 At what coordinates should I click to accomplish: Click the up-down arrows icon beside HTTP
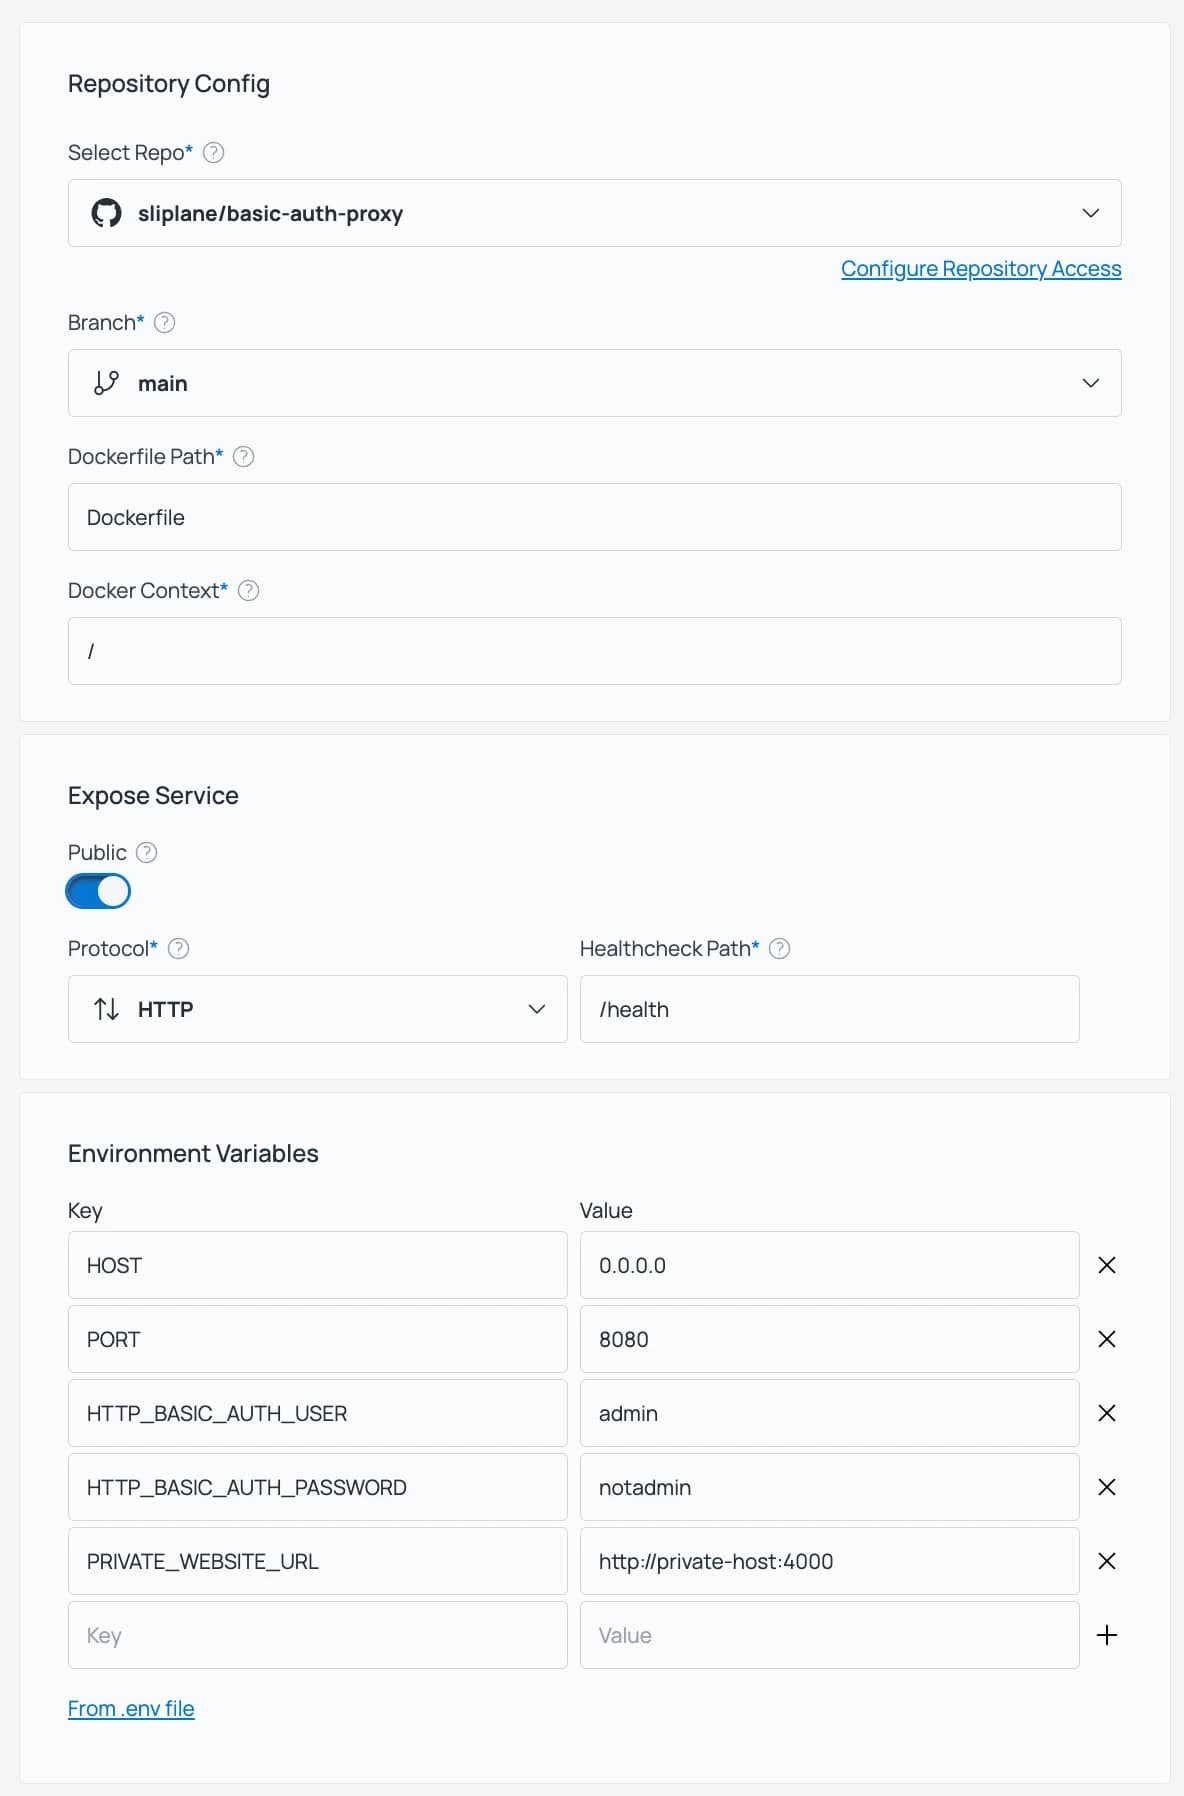(106, 1009)
